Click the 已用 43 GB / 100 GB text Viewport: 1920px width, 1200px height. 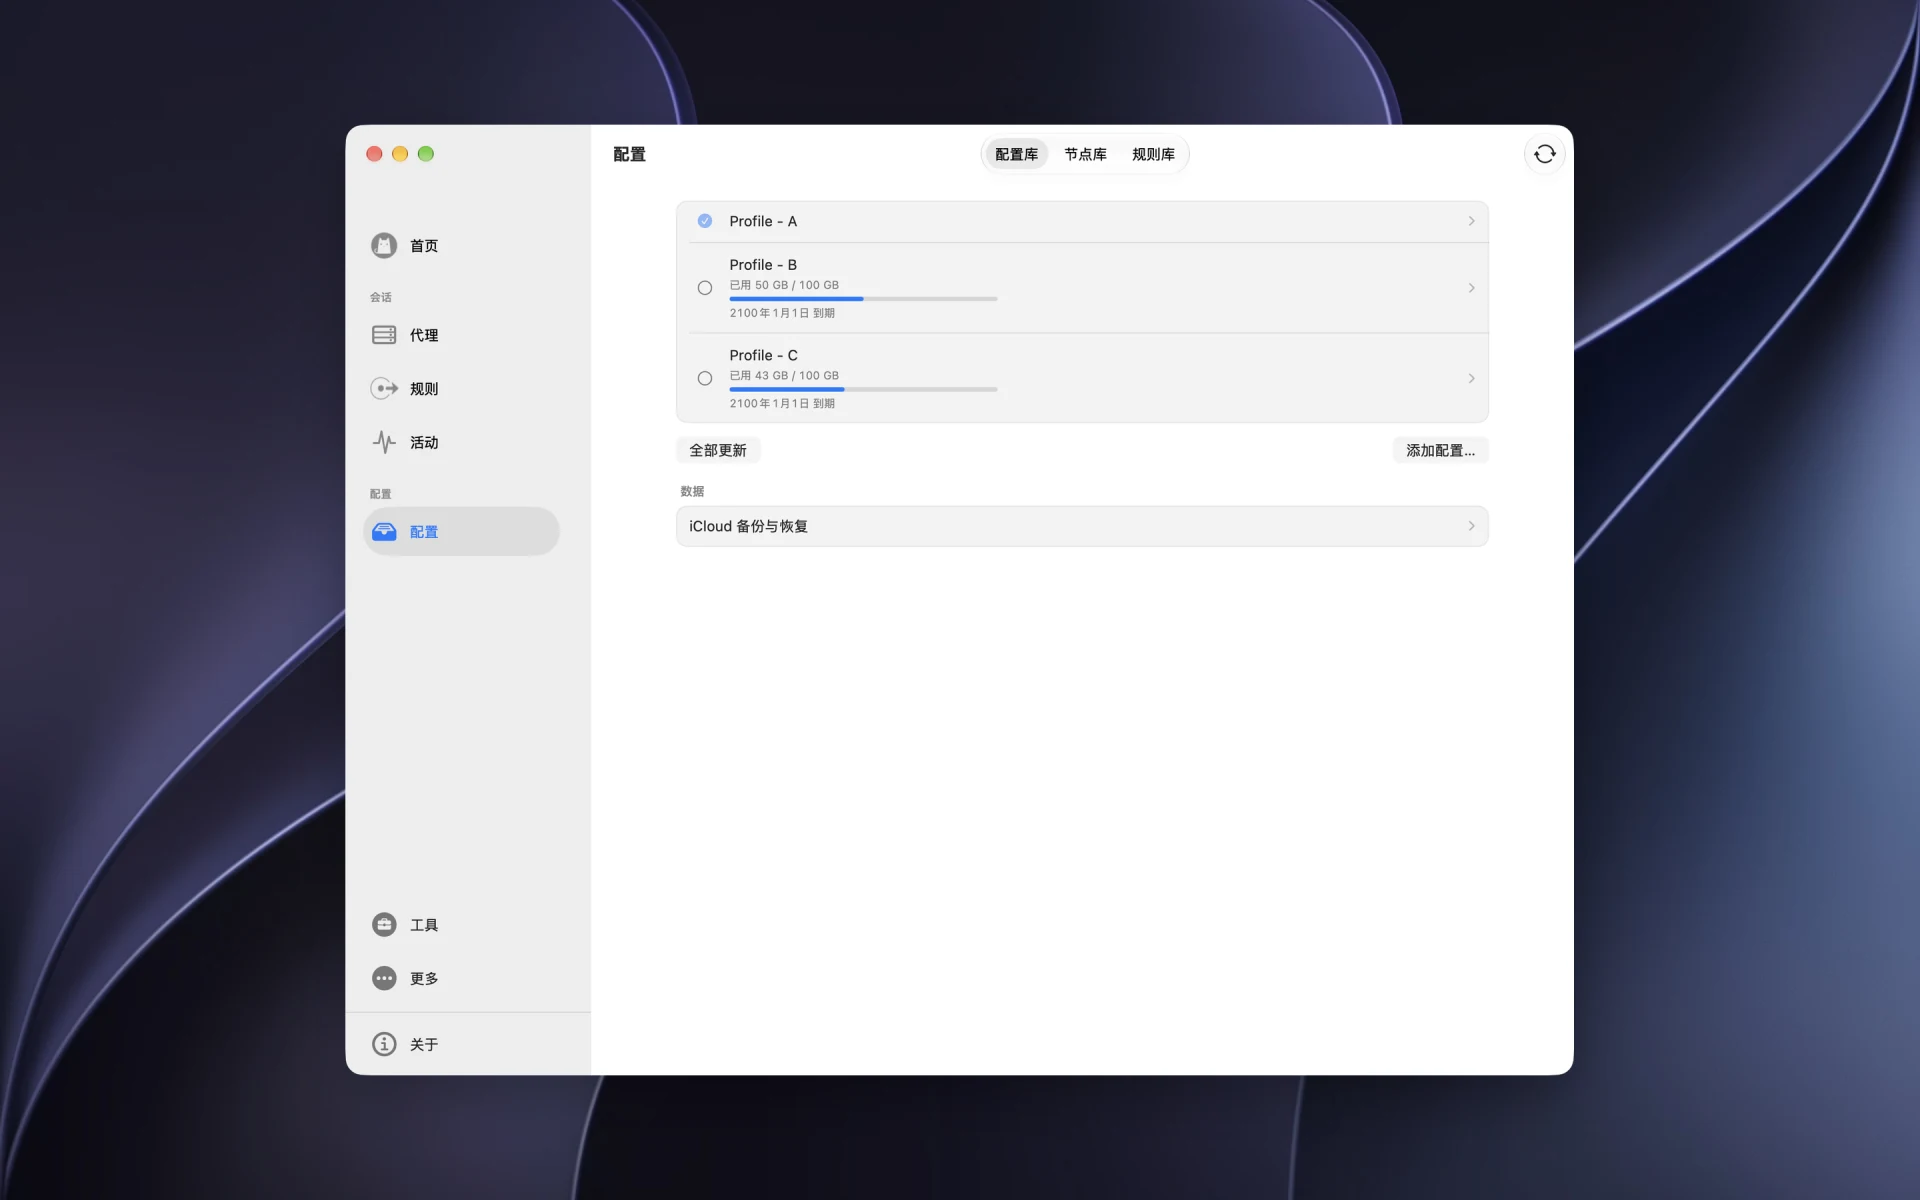[x=784, y=375]
